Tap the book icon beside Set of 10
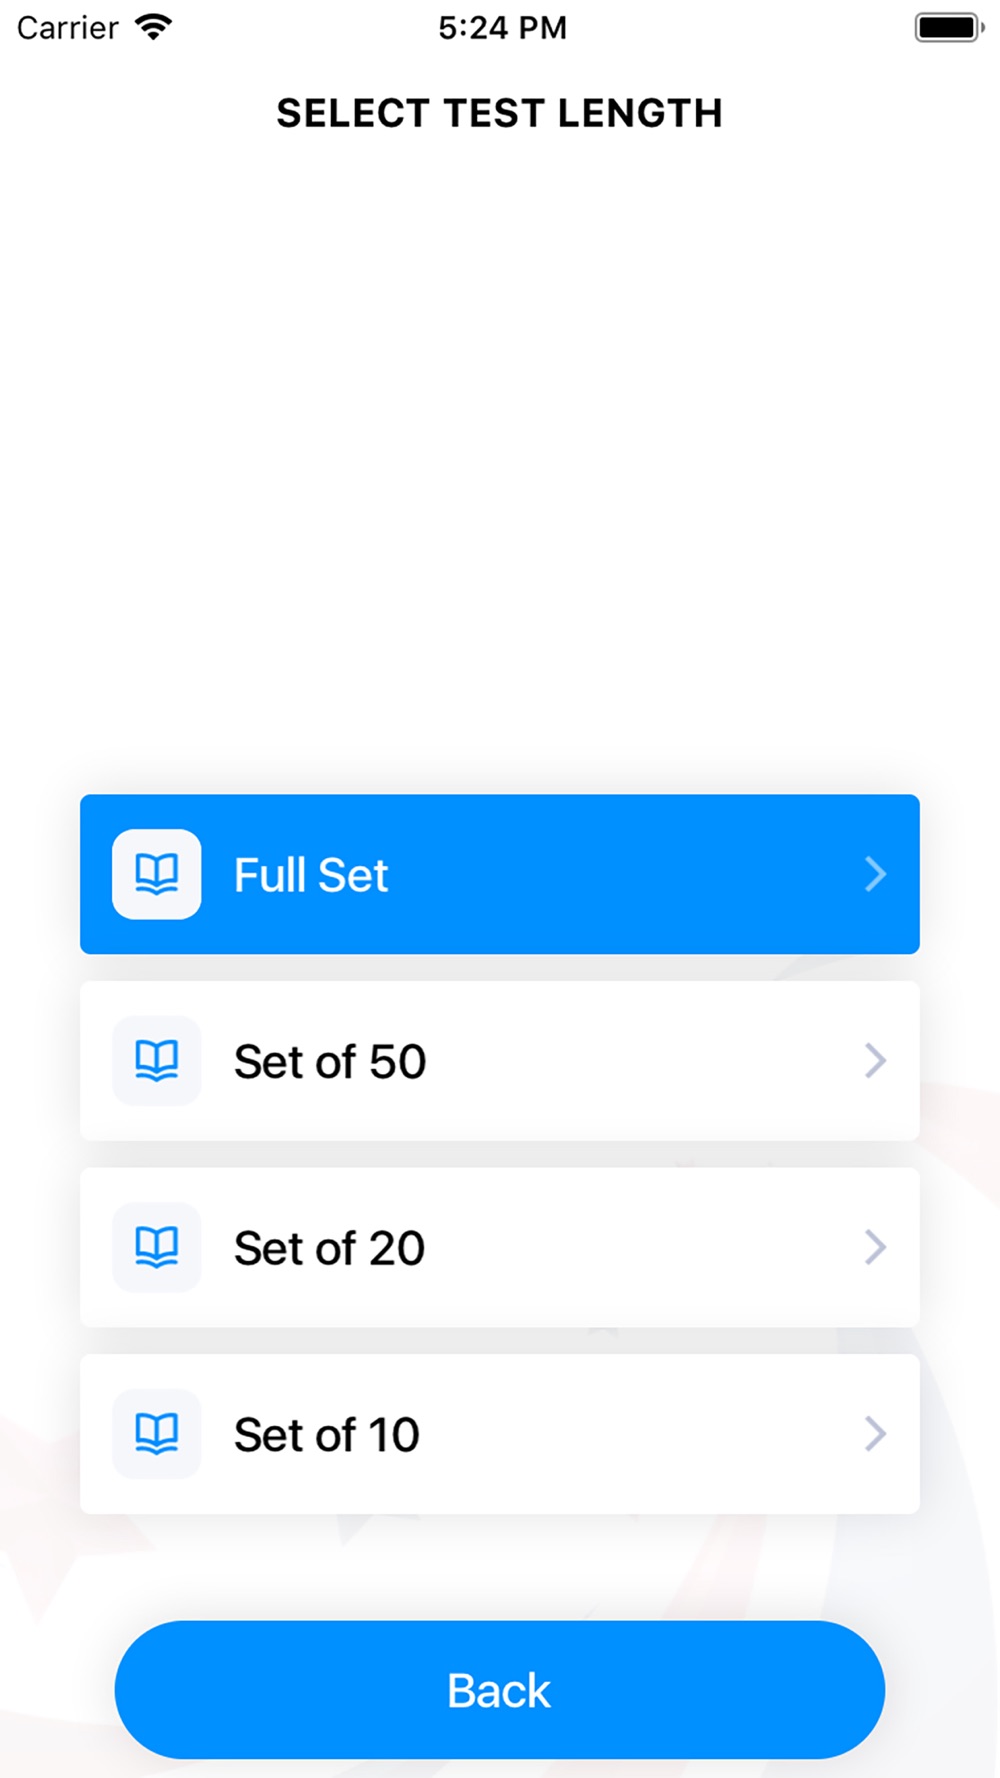Viewport: 1000px width, 1778px height. [x=157, y=1434]
